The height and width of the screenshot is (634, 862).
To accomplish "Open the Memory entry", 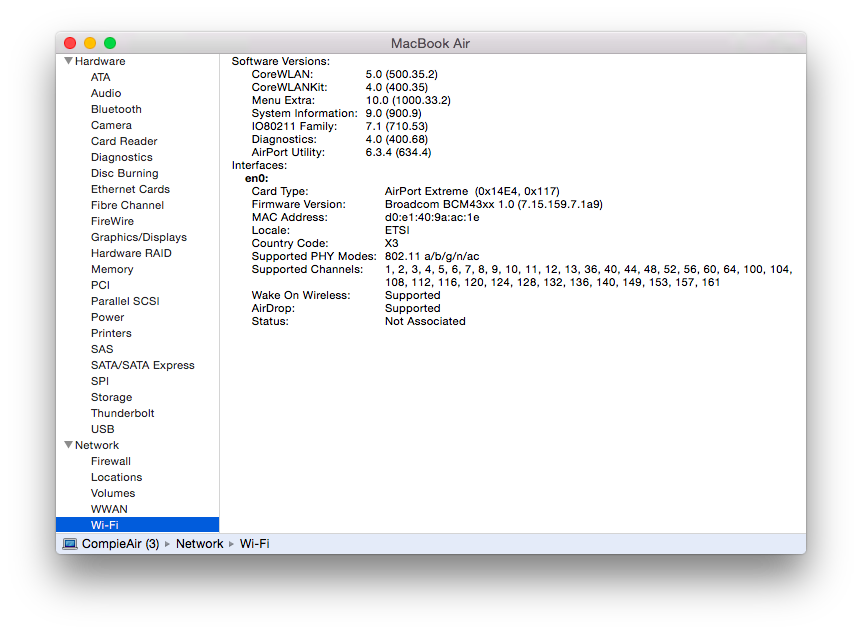I will [112, 269].
